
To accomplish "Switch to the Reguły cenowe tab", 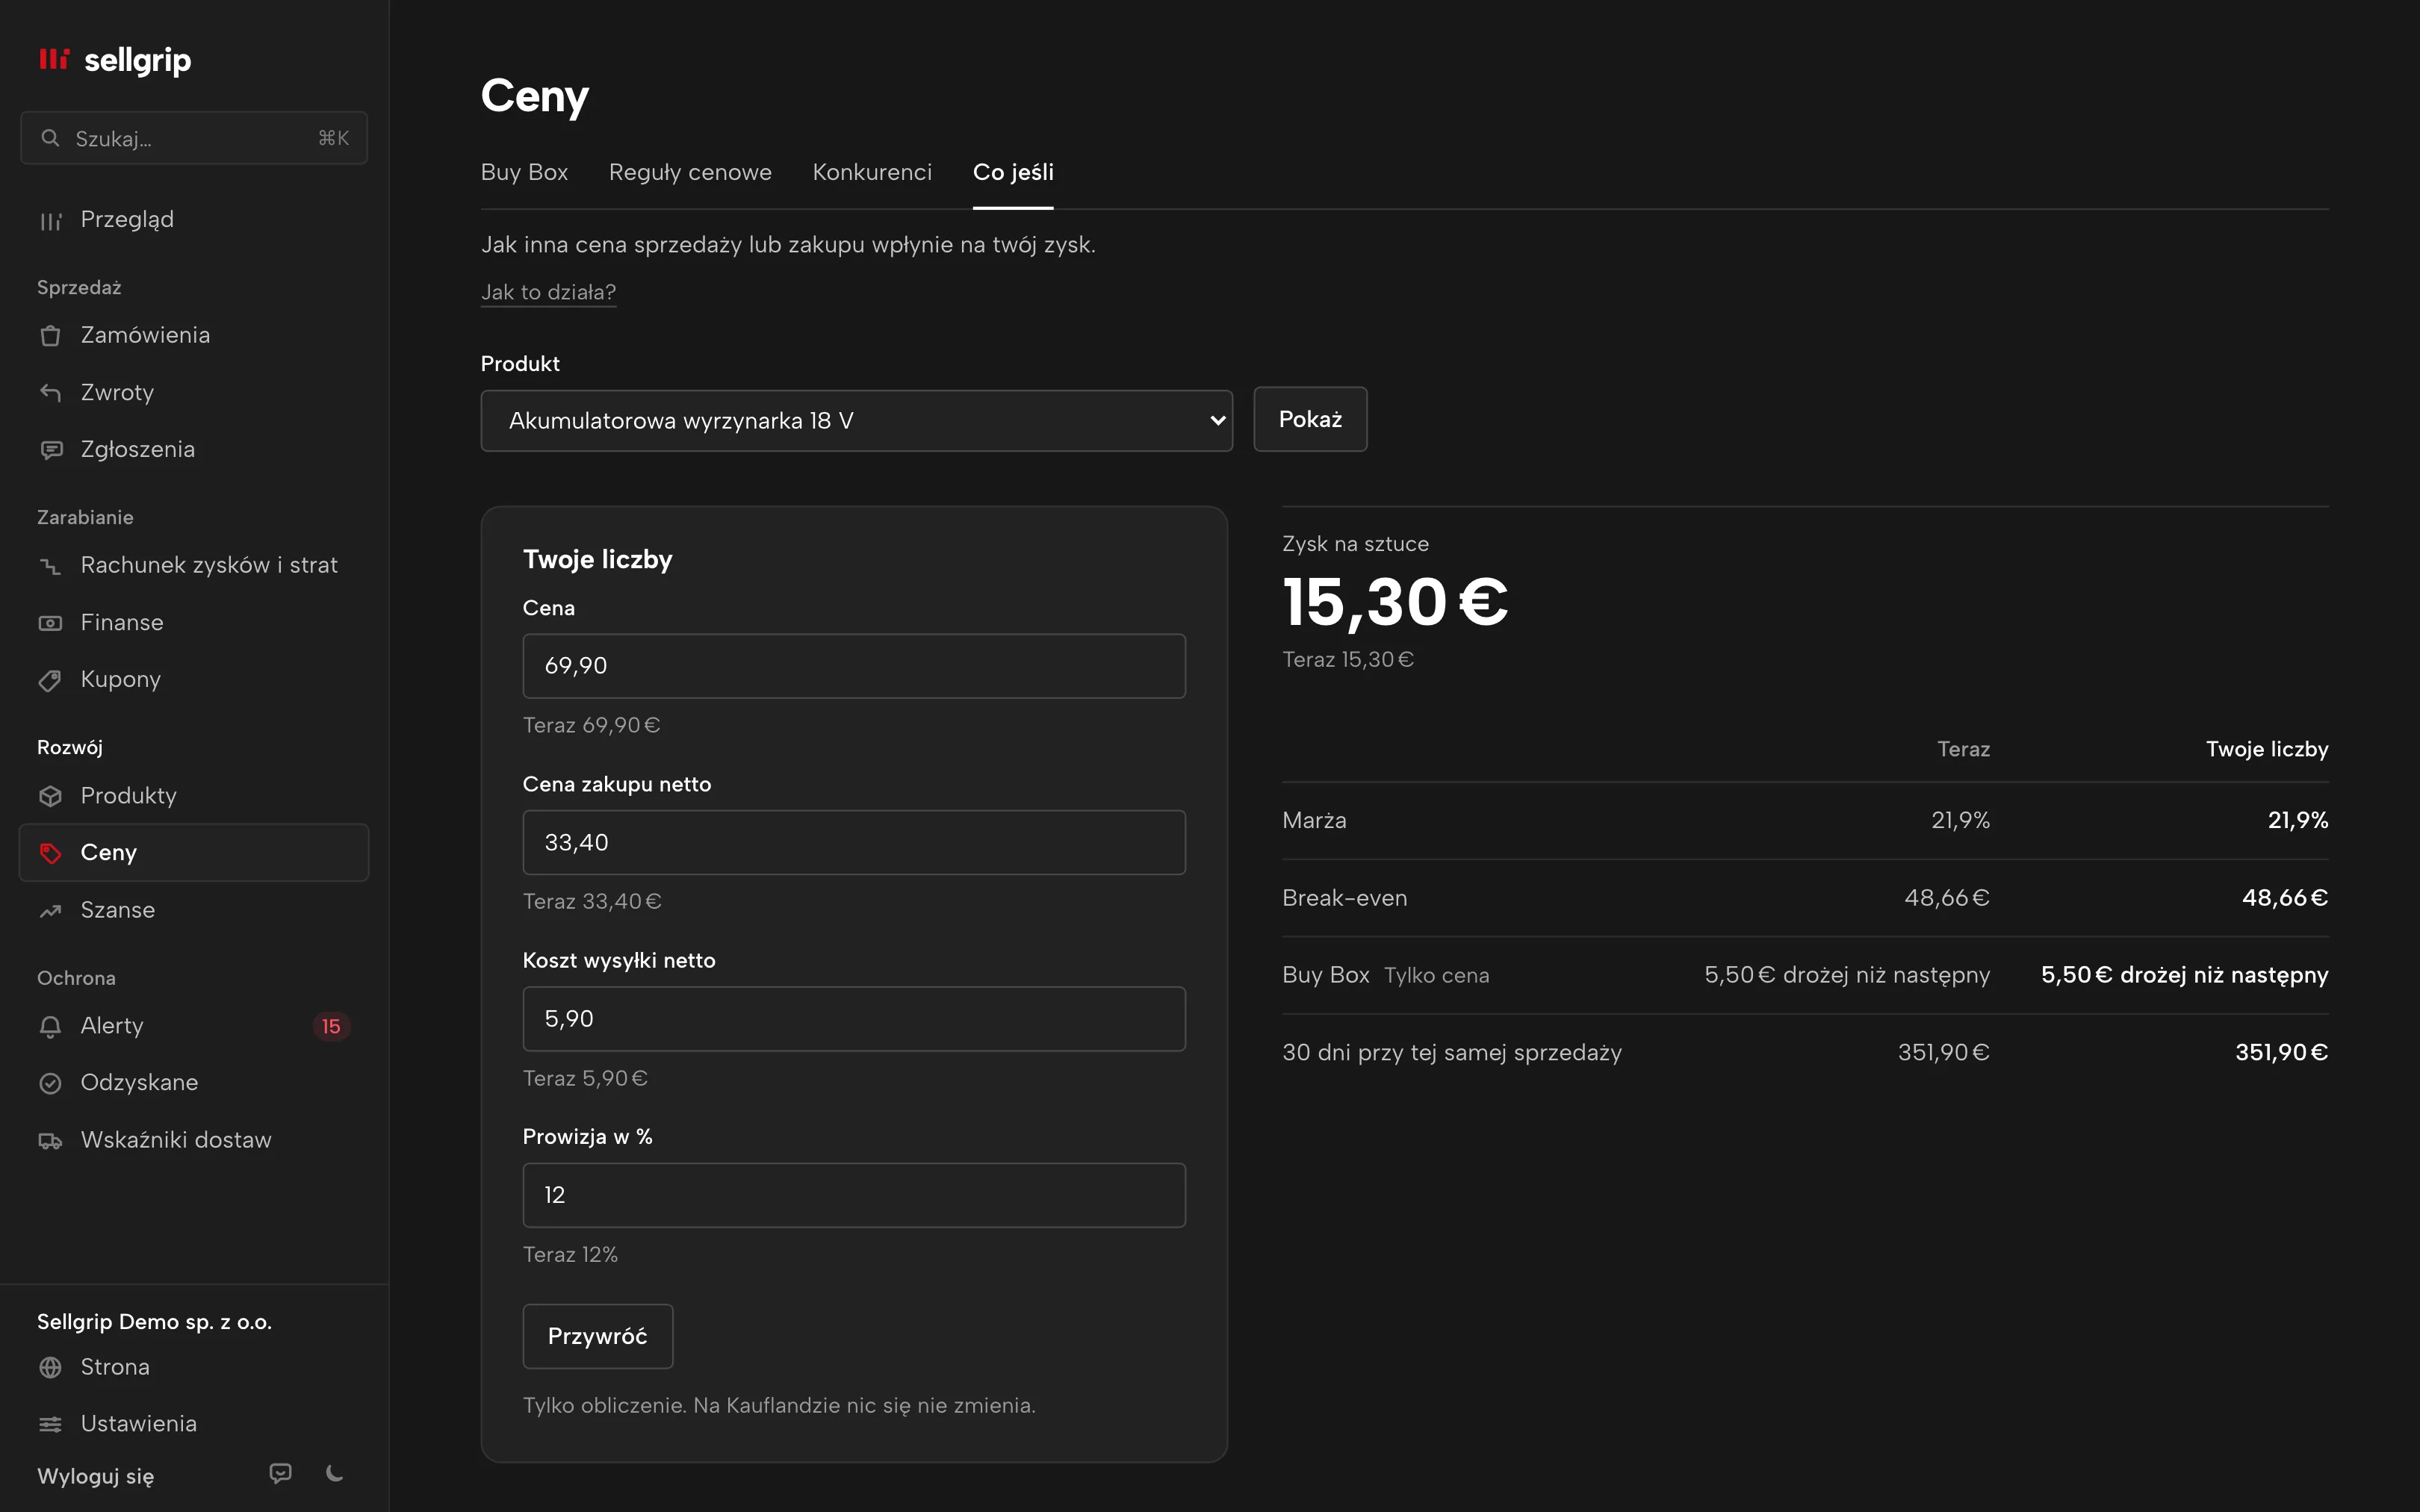I will [690, 172].
